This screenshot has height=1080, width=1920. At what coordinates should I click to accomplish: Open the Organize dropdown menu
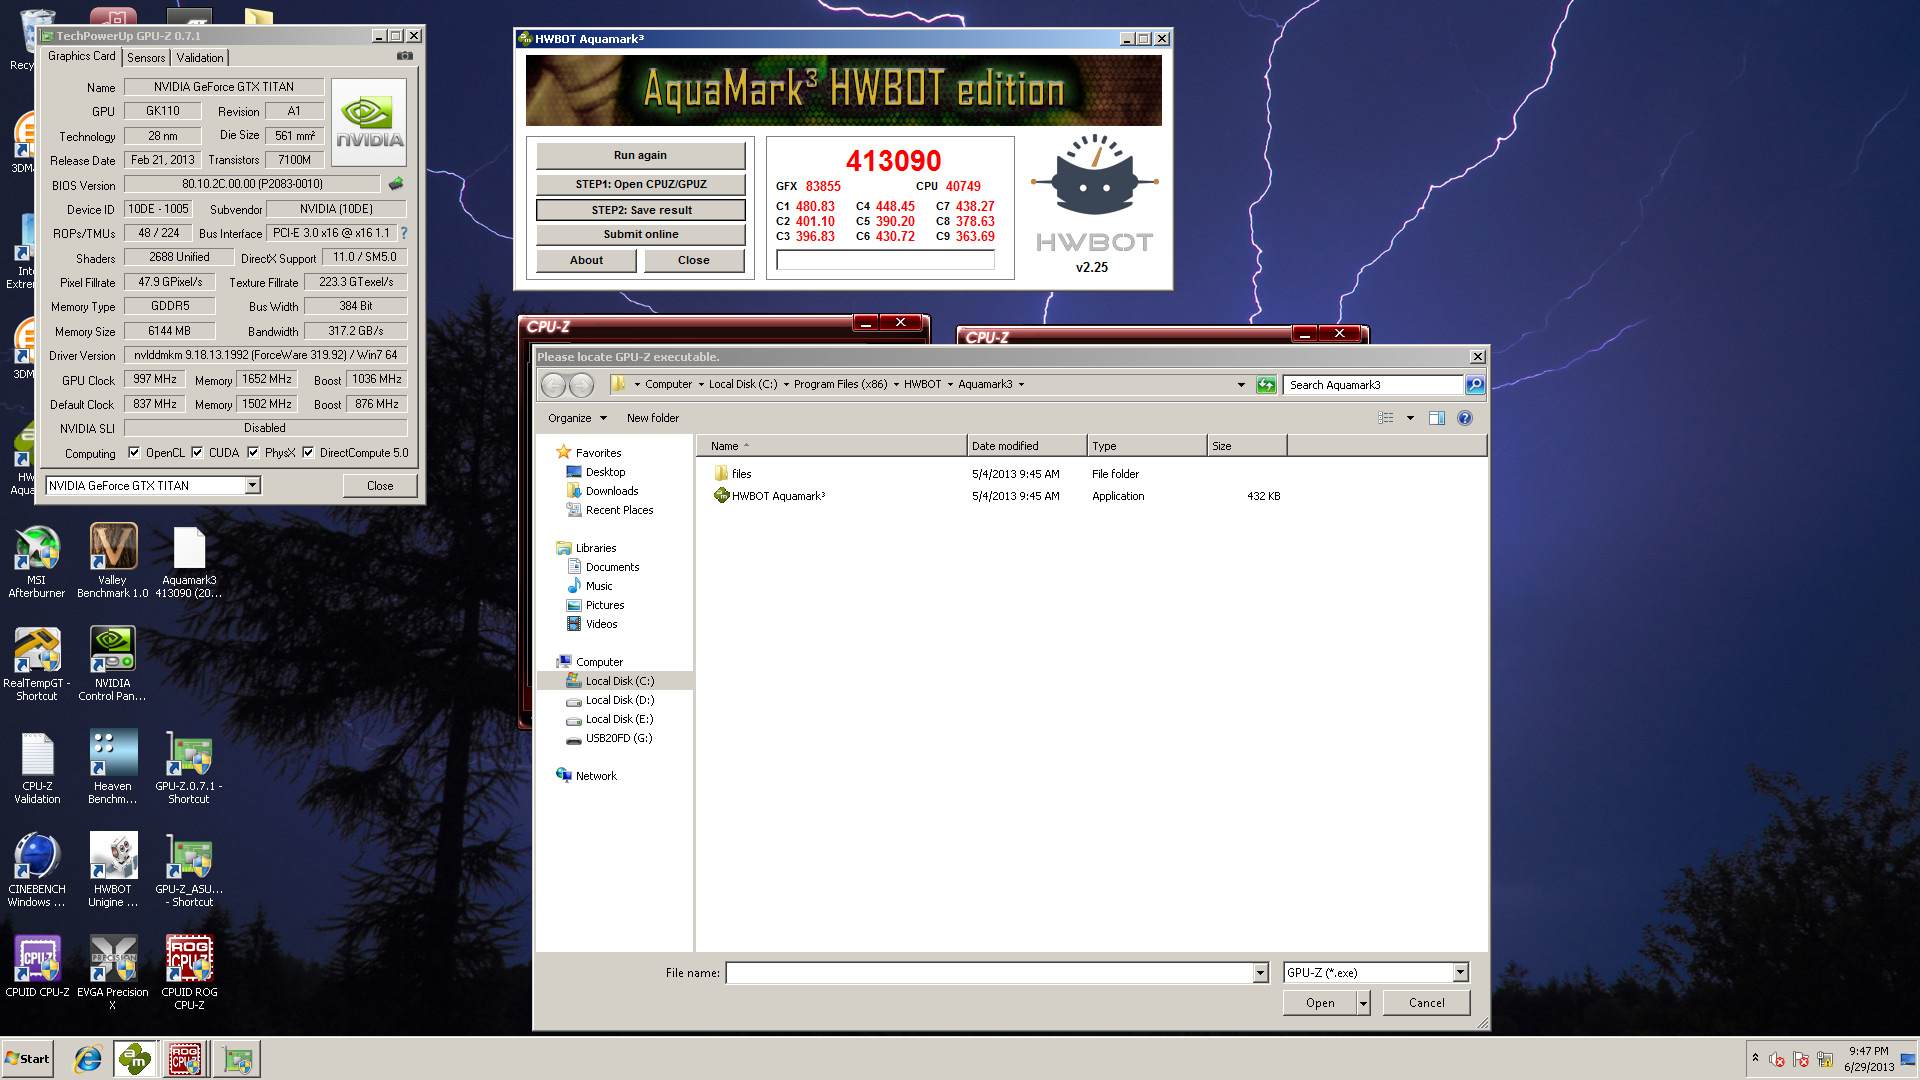(577, 418)
